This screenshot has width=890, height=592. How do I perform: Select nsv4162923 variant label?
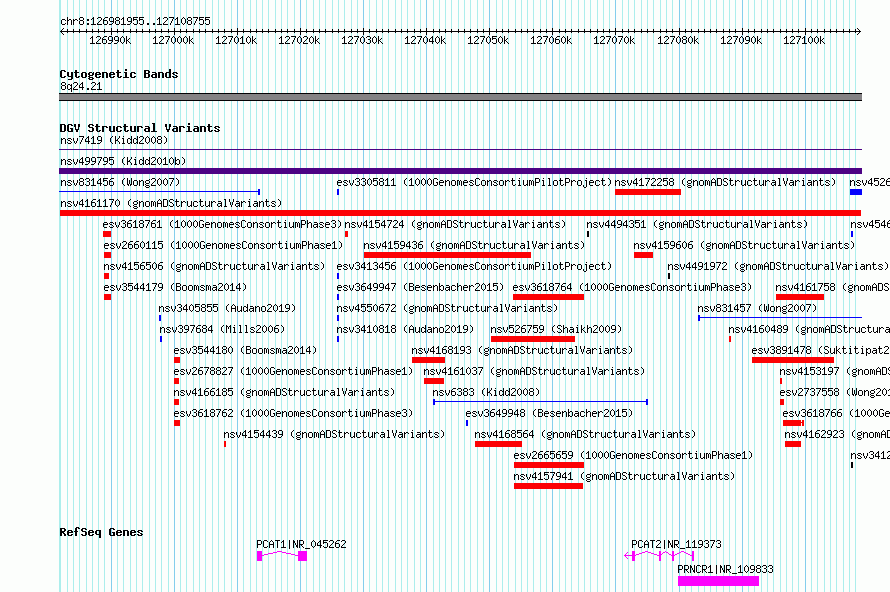point(837,434)
